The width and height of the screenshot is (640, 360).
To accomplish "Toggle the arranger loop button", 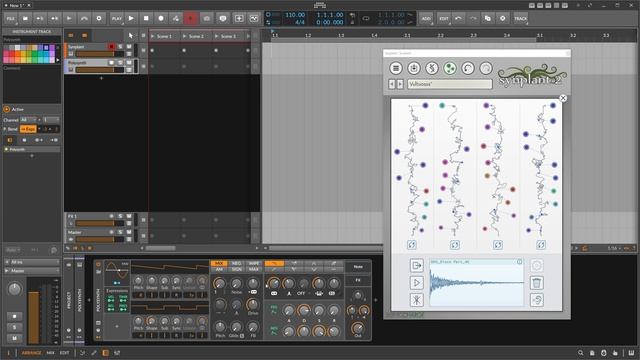I will (366, 18).
